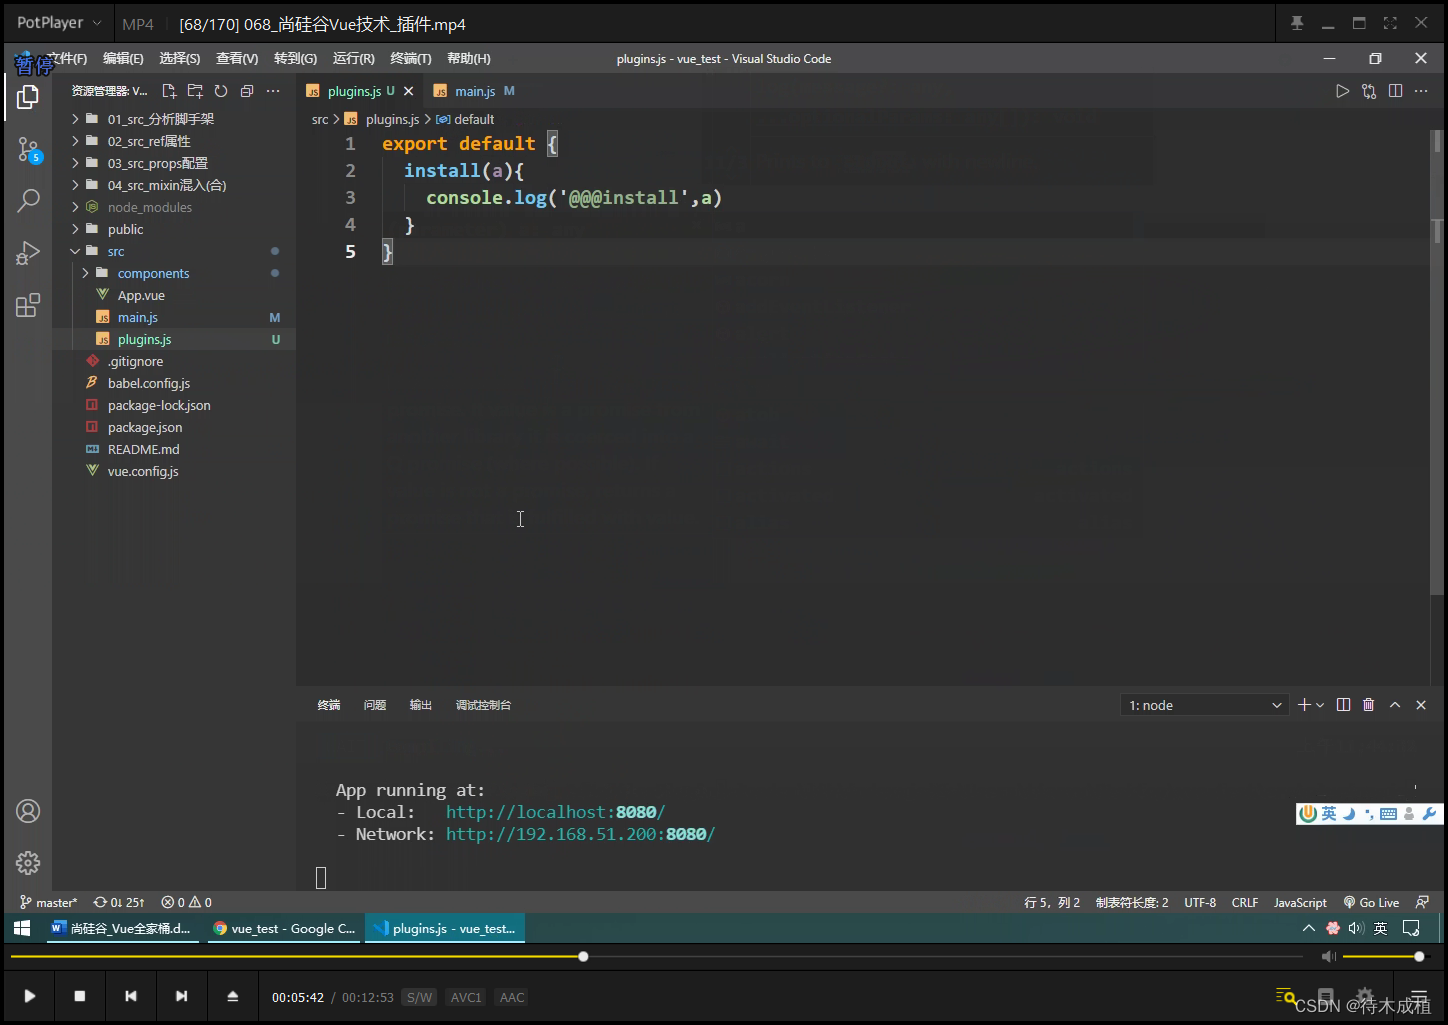Viewport: 1448px width, 1025px height.
Task: Open new terminal launch profile dropdown arrow
Action: 1320,705
